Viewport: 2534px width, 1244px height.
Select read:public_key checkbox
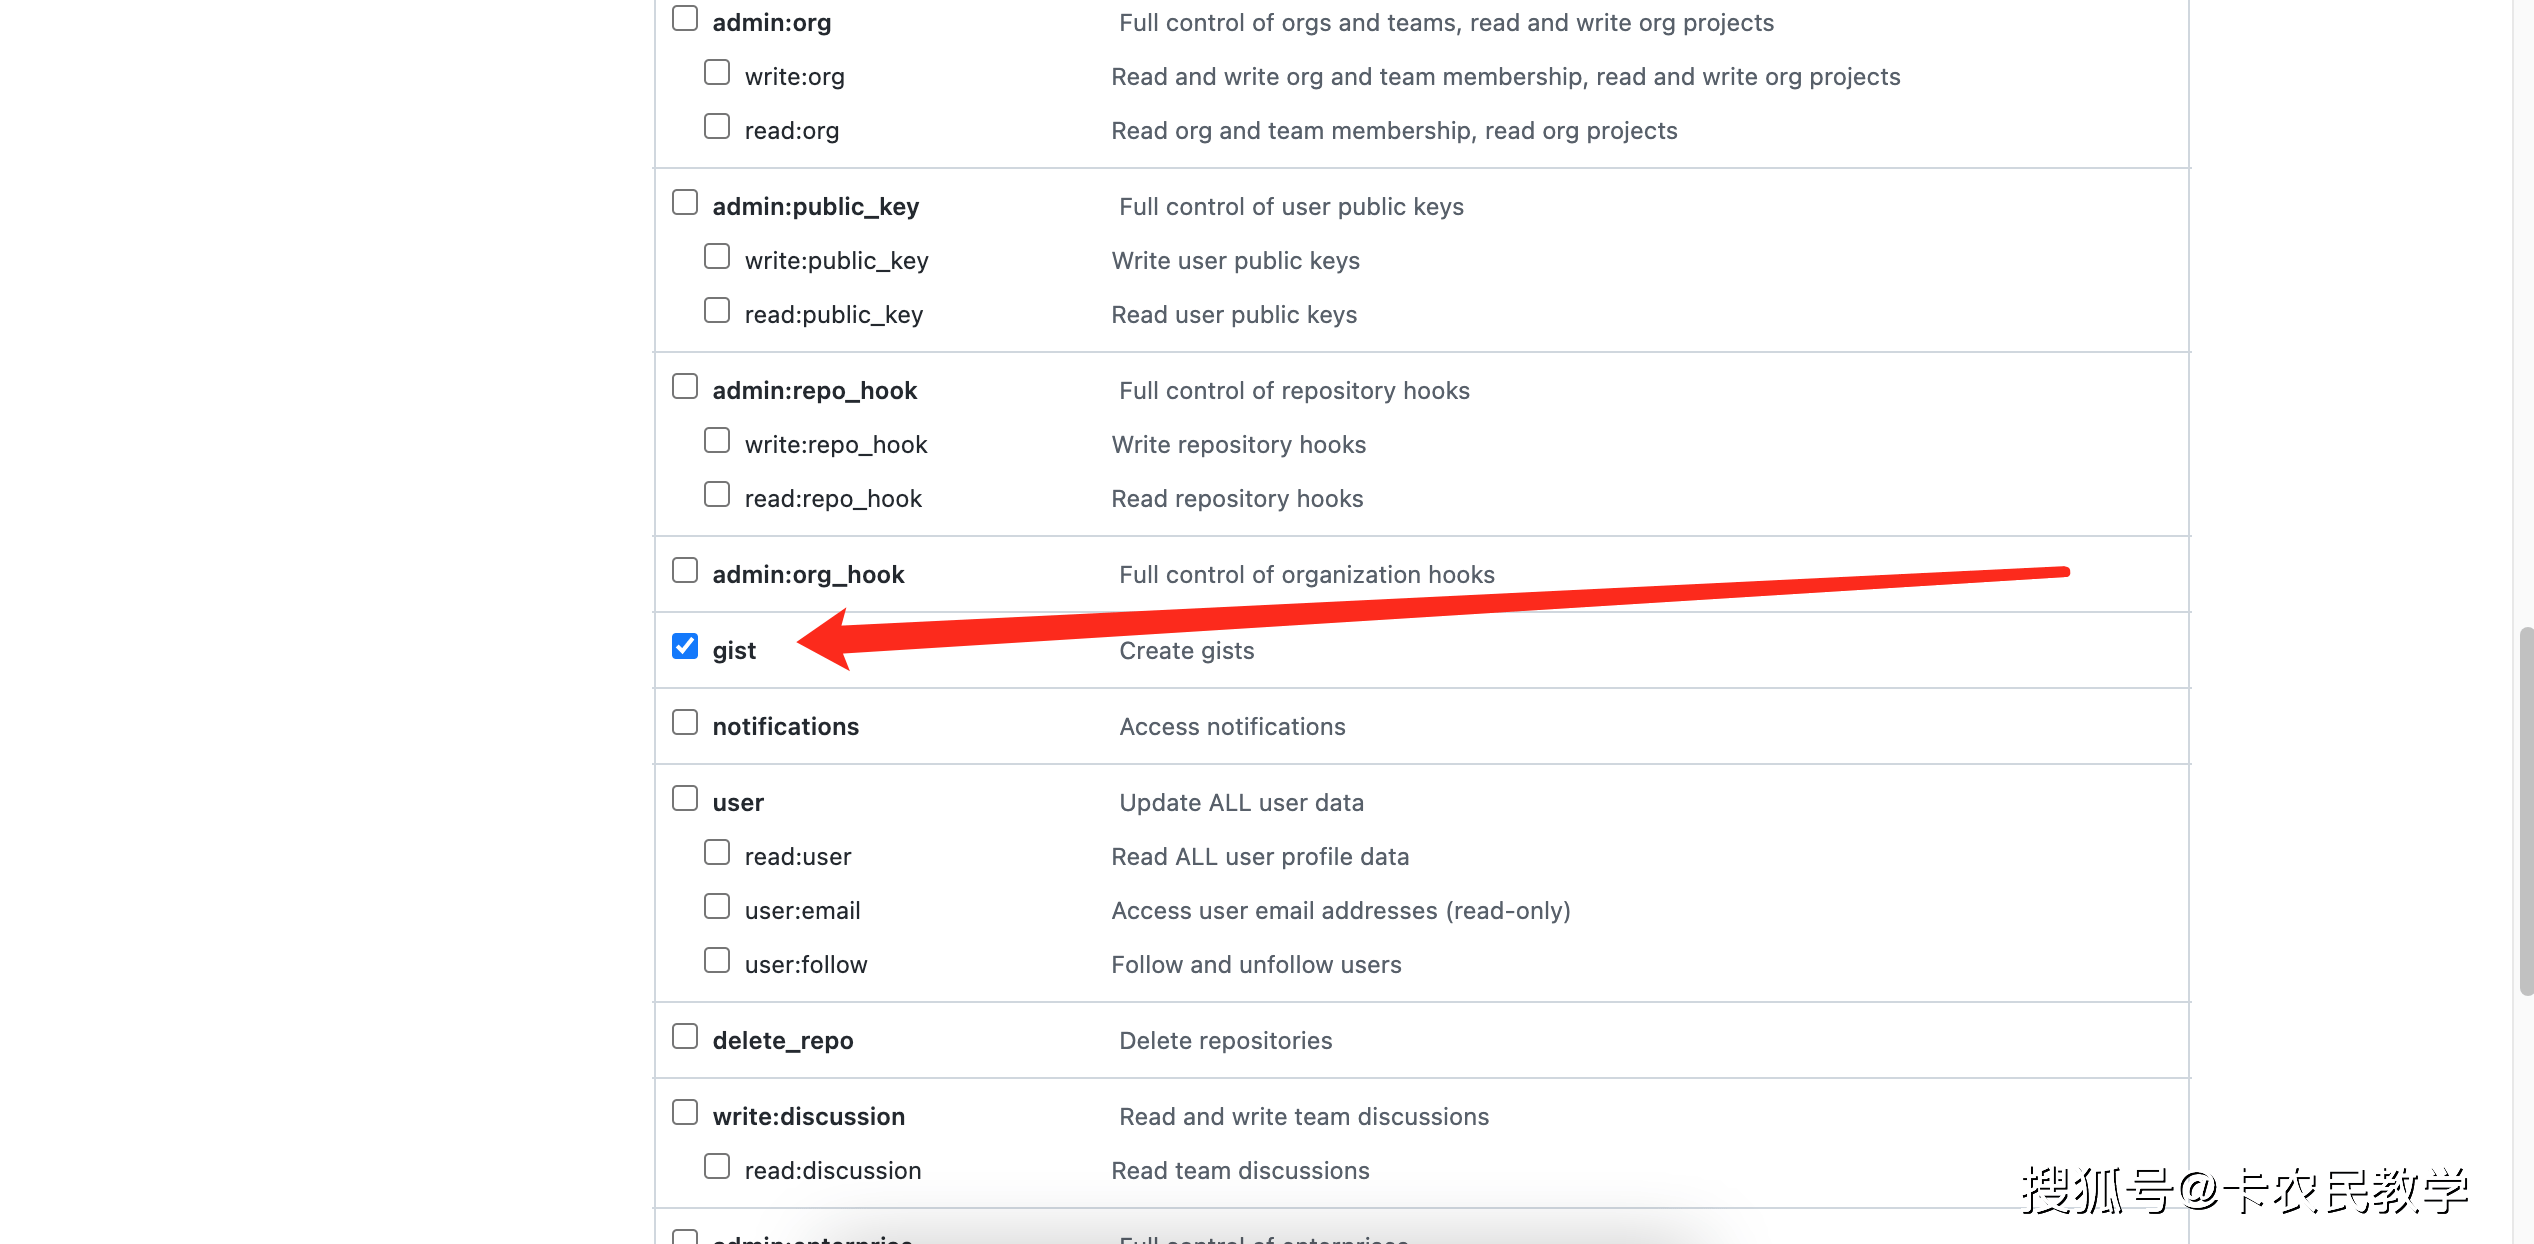pyautogui.click(x=717, y=310)
